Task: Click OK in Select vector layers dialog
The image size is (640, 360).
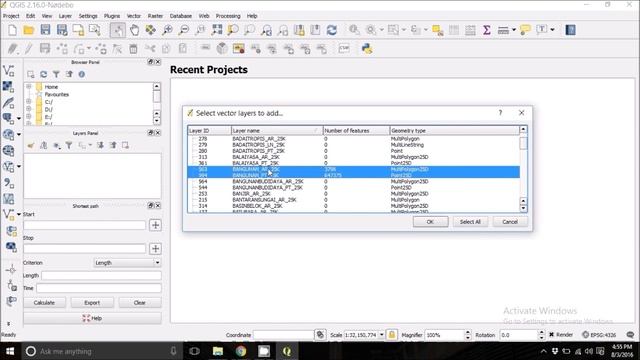Action: (x=430, y=222)
